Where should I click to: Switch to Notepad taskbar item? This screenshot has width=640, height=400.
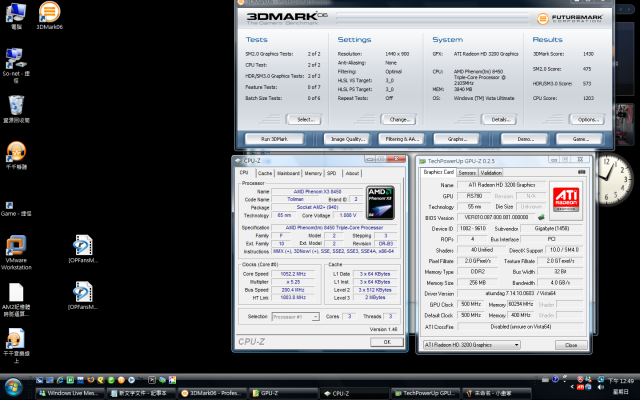pyautogui.click(x=141, y=393)
